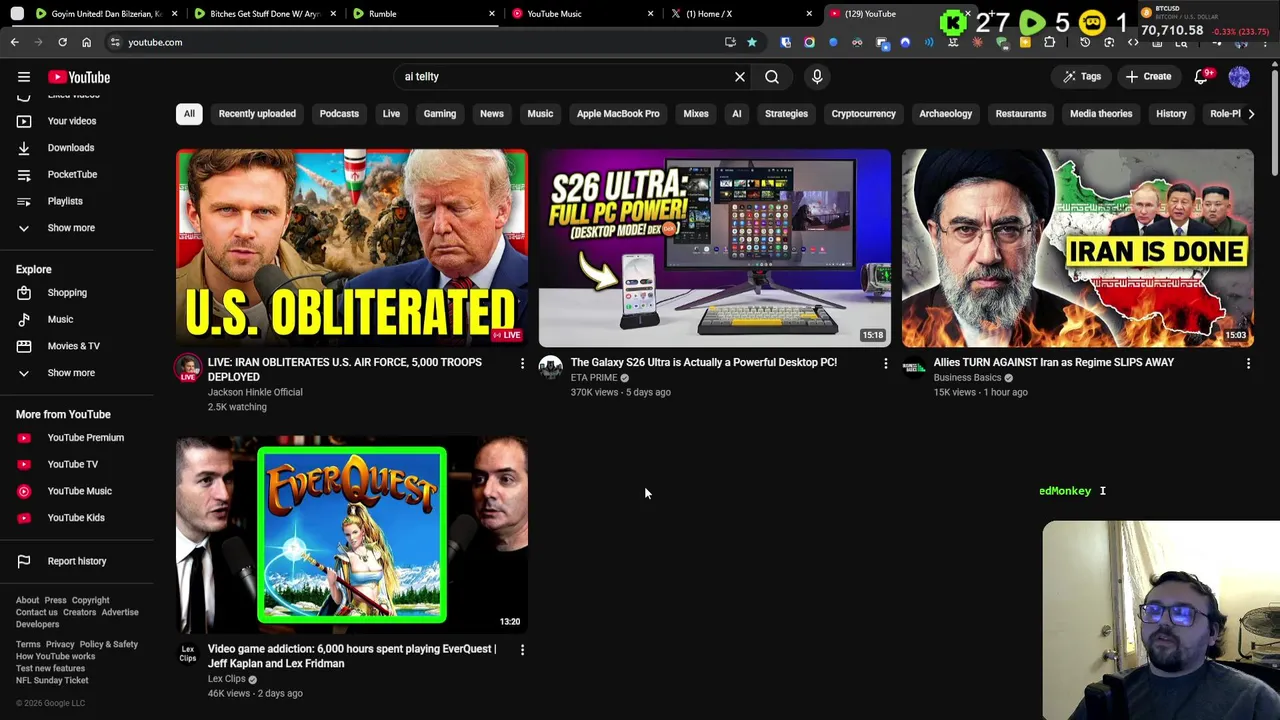Screen dimensions: 1280x720
Task: Open the YouTube hamburger guide menu
Action: coord(24,77)
